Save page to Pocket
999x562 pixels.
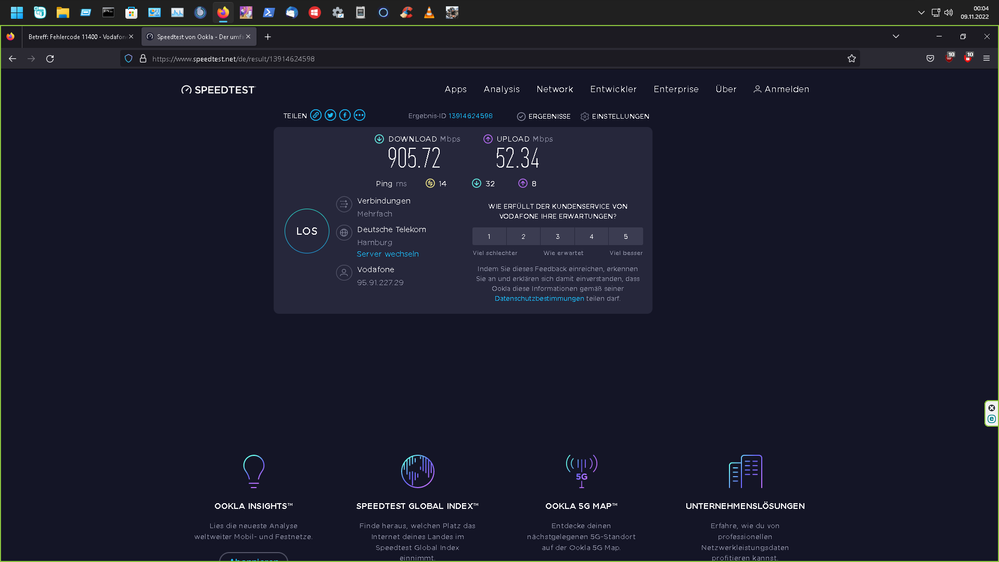point(930,59)
